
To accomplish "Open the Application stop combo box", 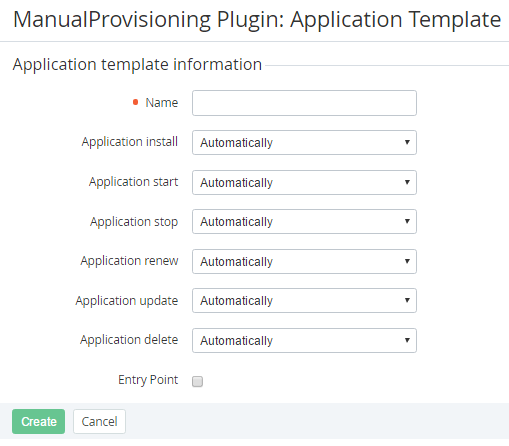I will click(304, 222).
